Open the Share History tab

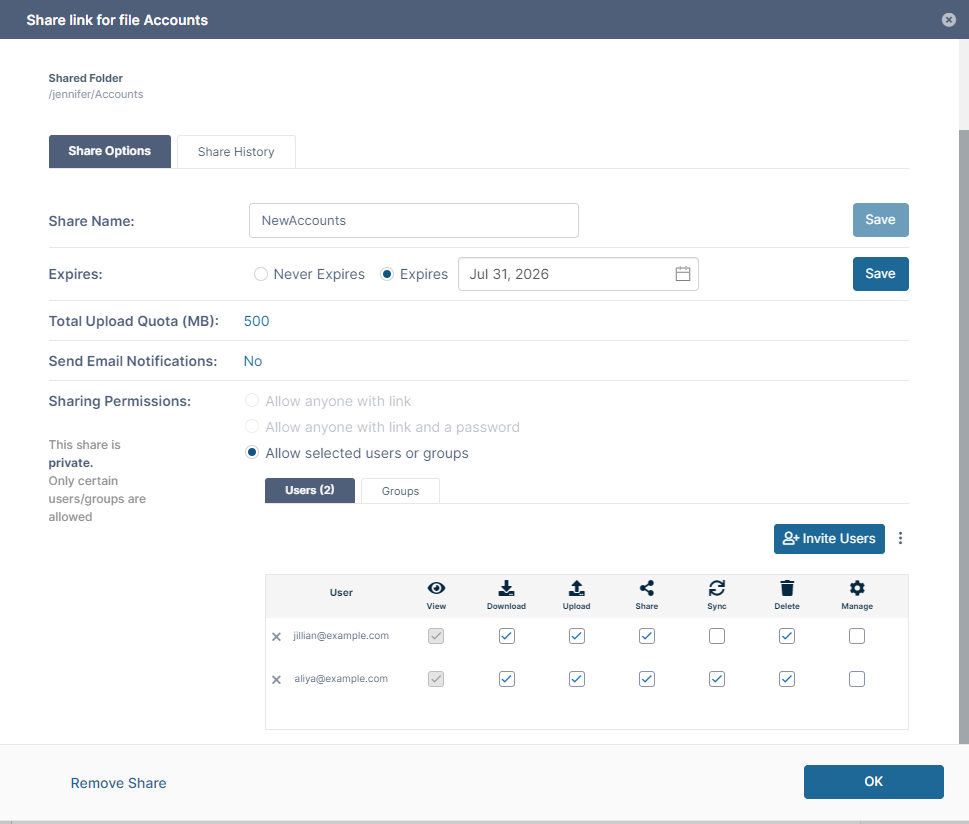tap(236, 151)
